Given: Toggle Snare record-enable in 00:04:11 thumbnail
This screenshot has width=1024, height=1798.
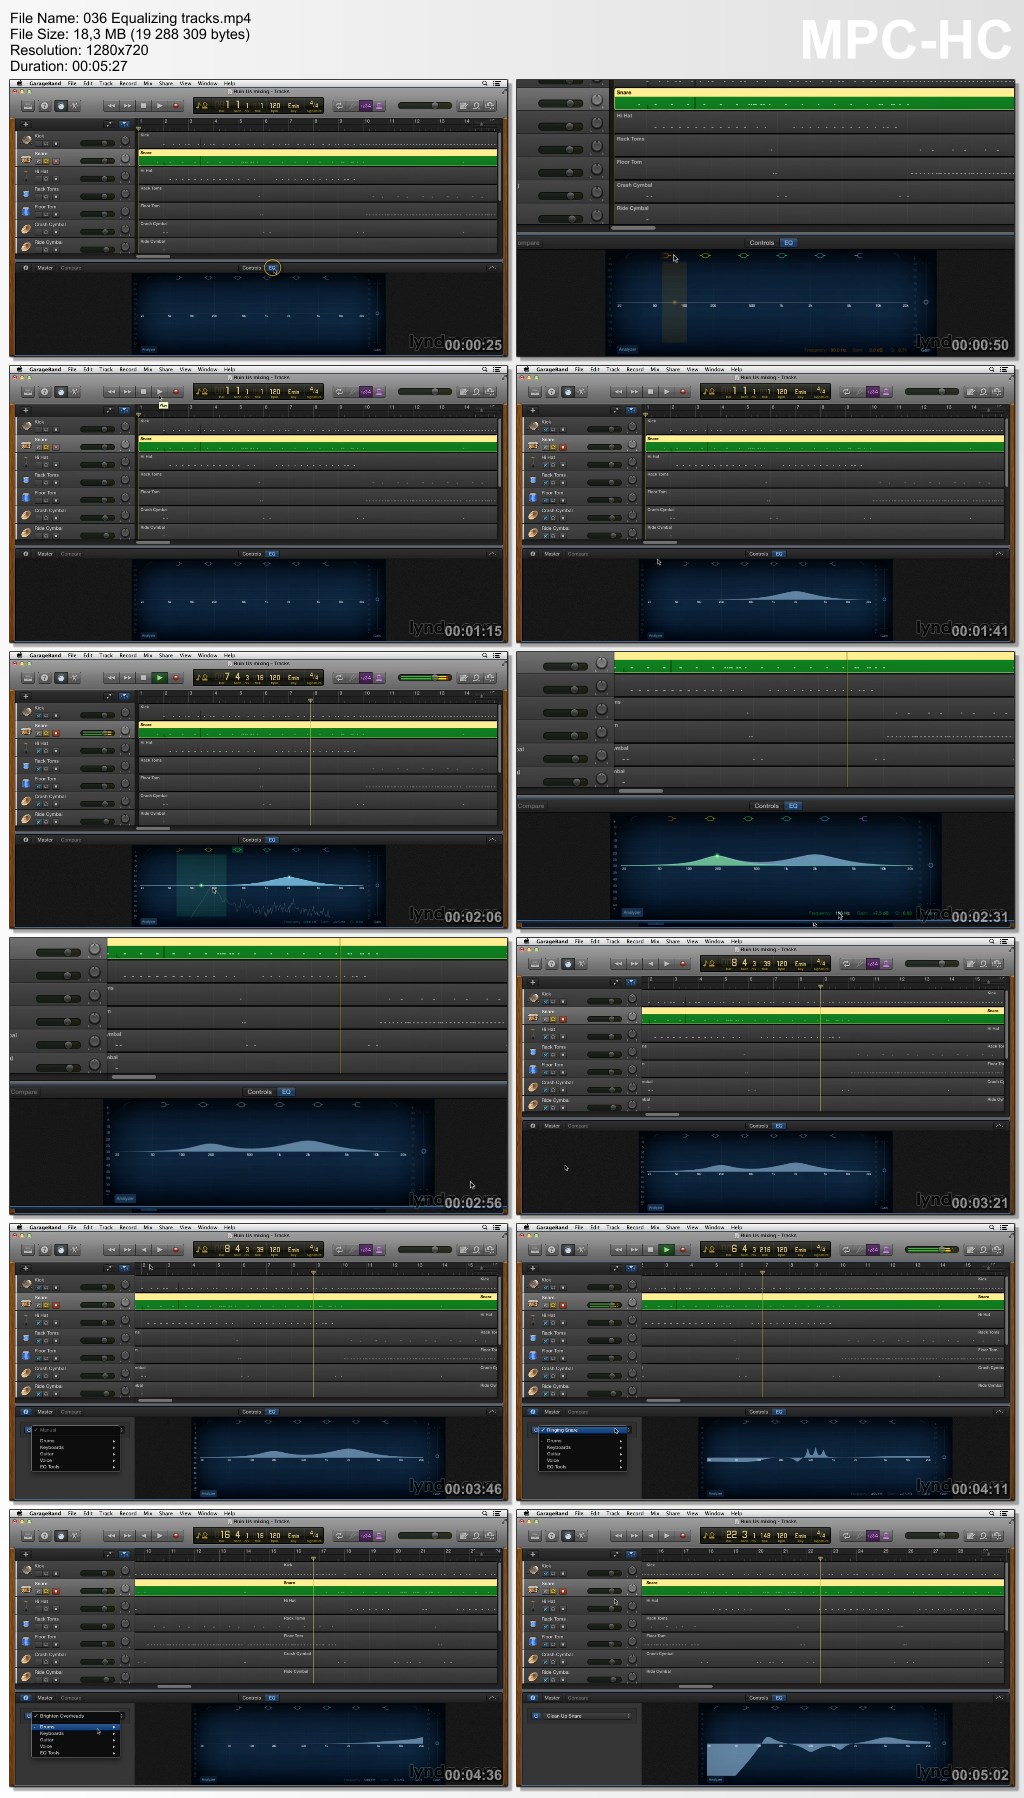Looking at the screenshot, I should [x=562, y=1305].
